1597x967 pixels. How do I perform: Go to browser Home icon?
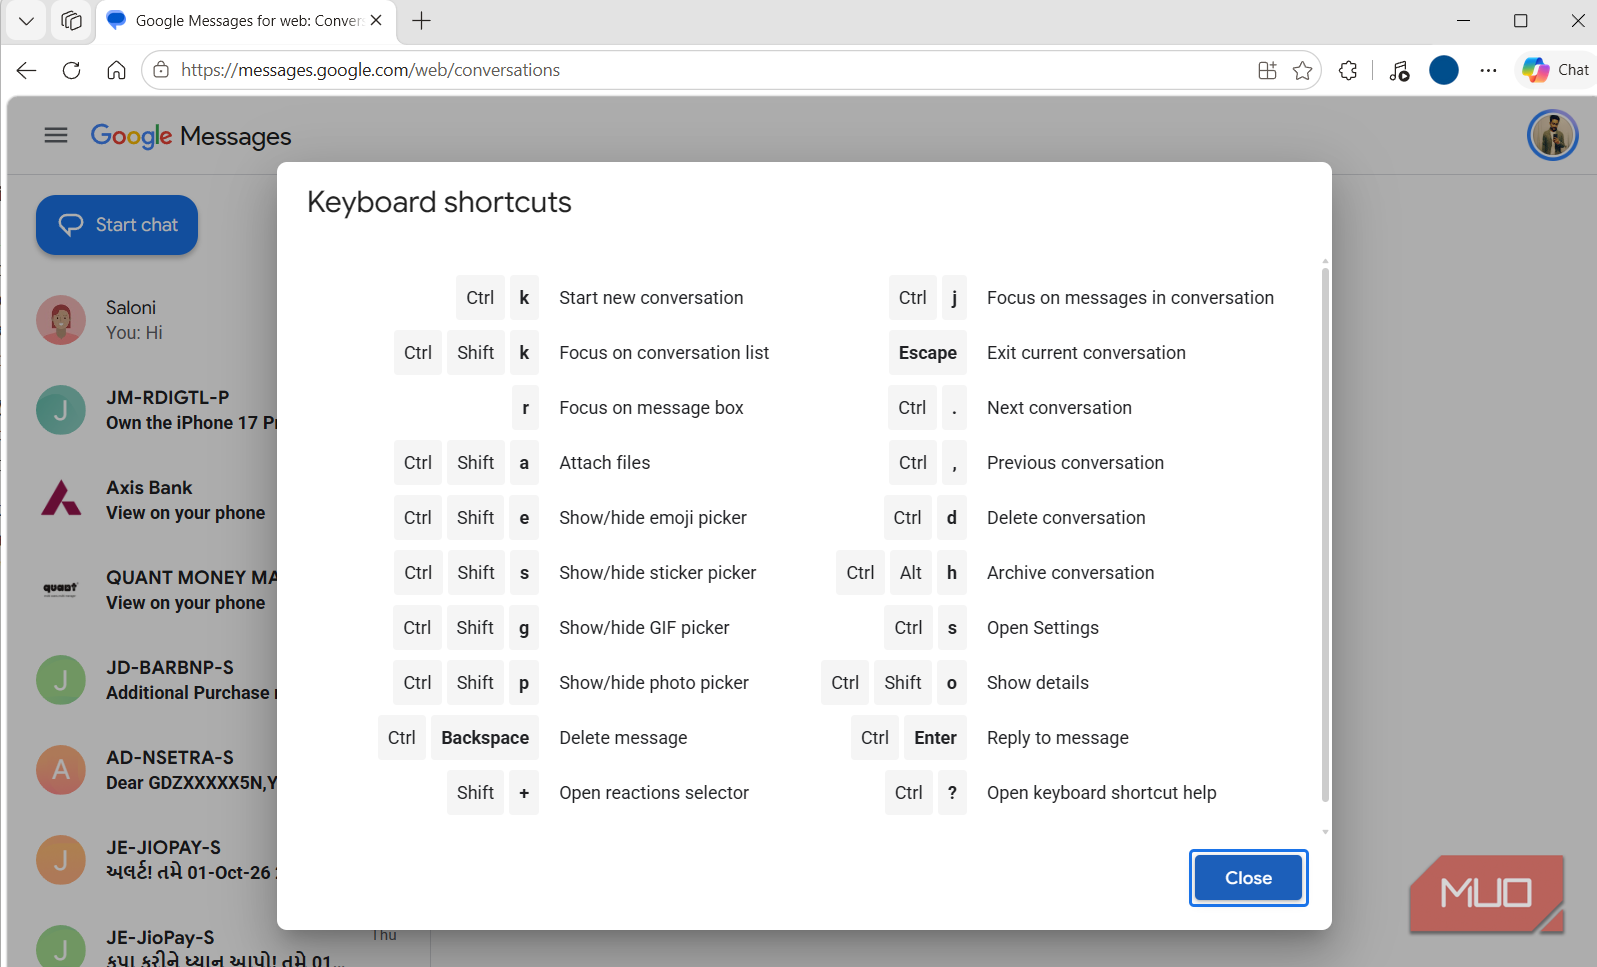[117, 70]
